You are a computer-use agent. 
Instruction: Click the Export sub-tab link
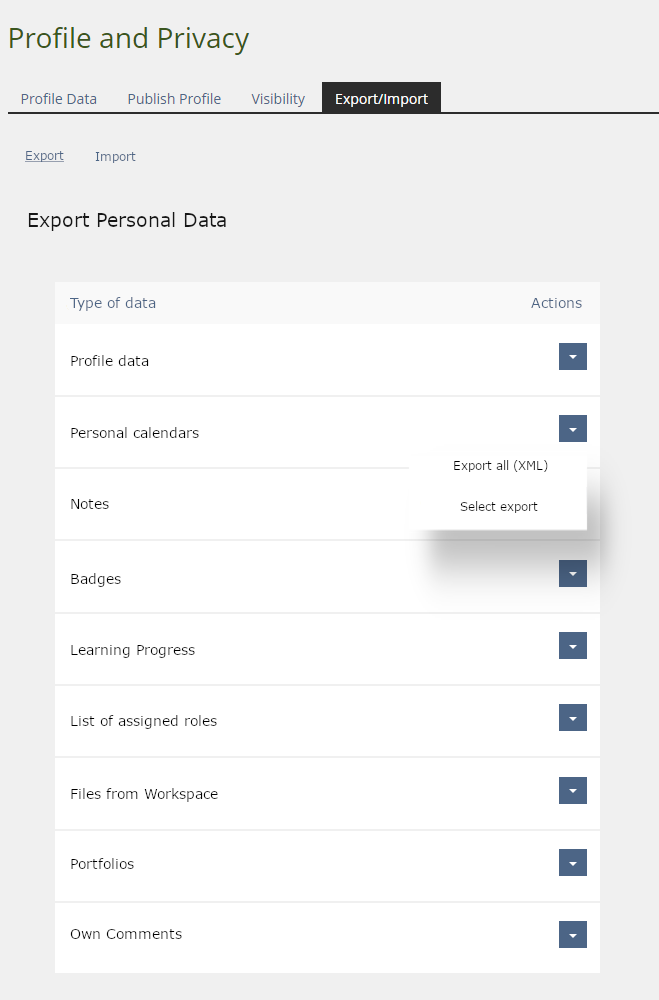(44, 156)
